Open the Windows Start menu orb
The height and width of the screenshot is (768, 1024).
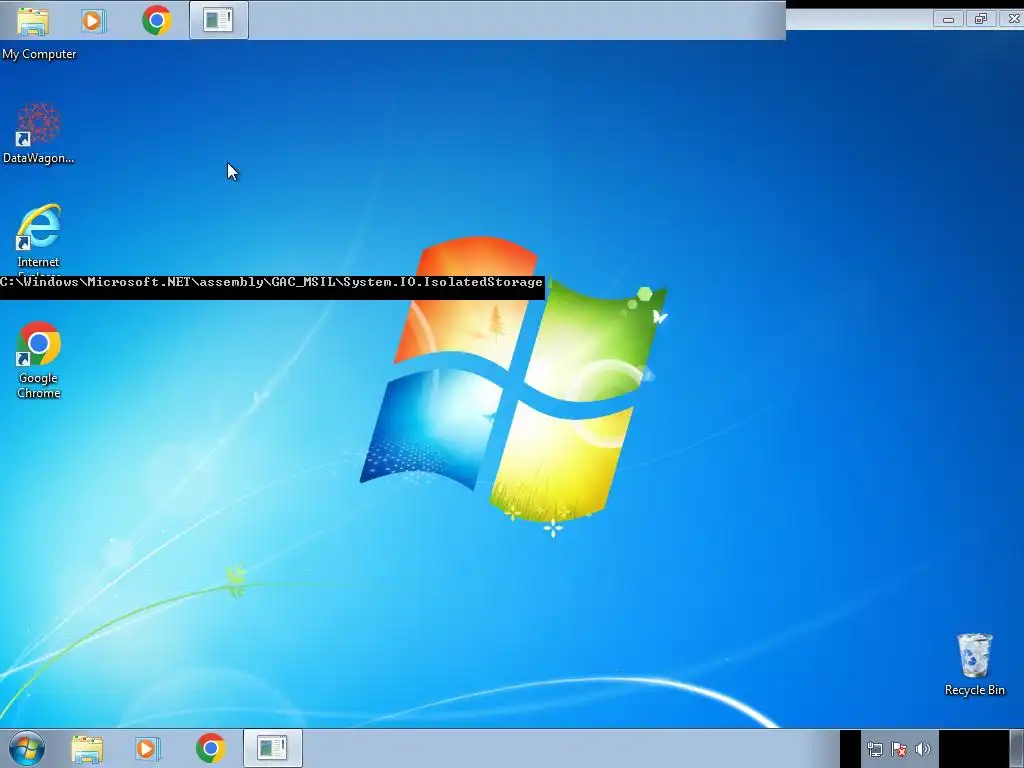tap(27, 748)
